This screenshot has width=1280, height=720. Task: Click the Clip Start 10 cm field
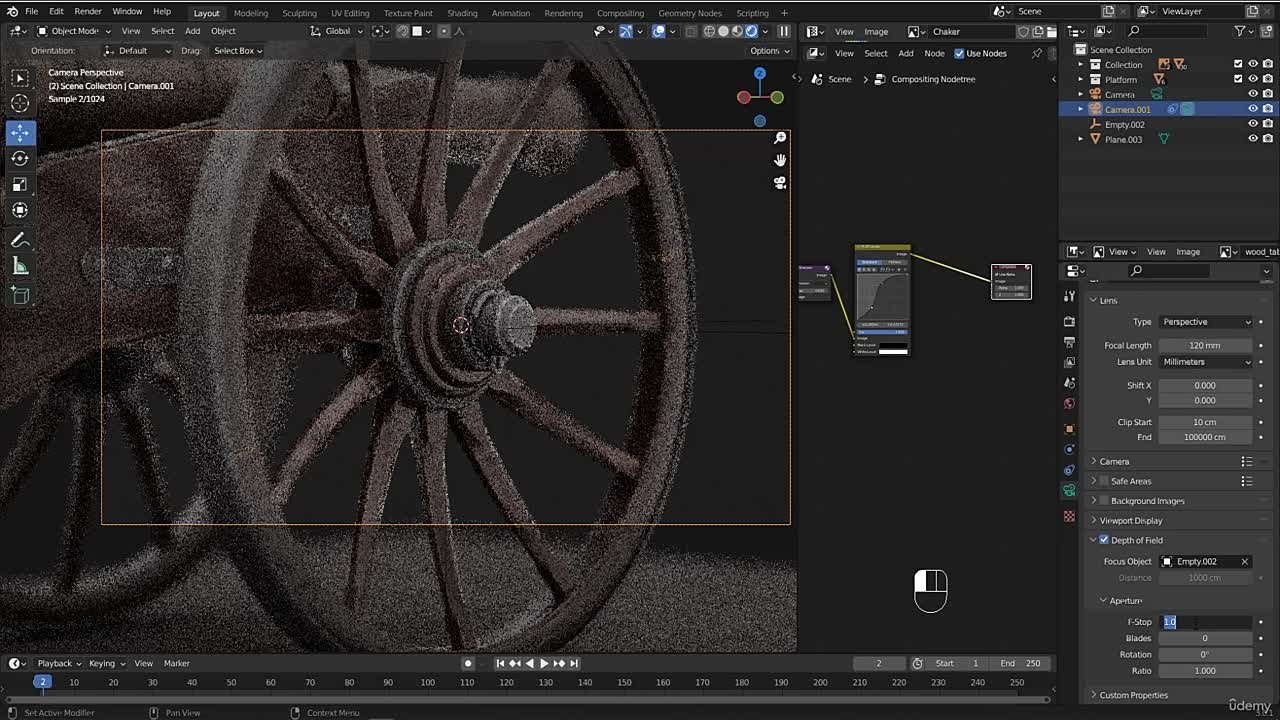pyautogui.click(x=1205, y=422)
